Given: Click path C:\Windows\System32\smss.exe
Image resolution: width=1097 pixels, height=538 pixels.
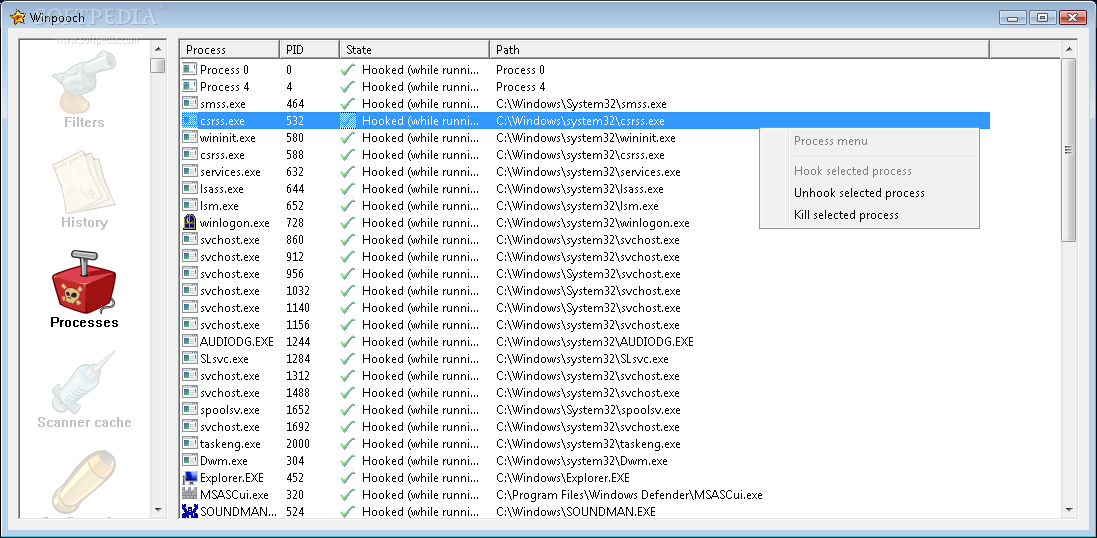Looking at the screenshot, I should pos(581,104).
